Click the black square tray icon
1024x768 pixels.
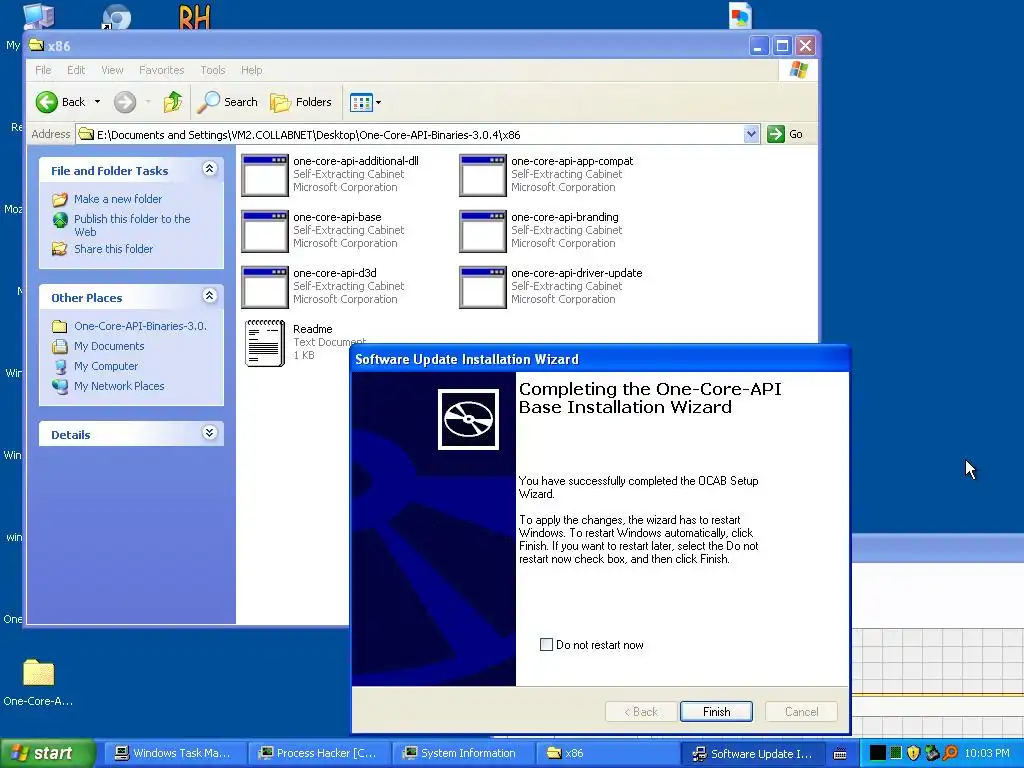click(878, 754)
